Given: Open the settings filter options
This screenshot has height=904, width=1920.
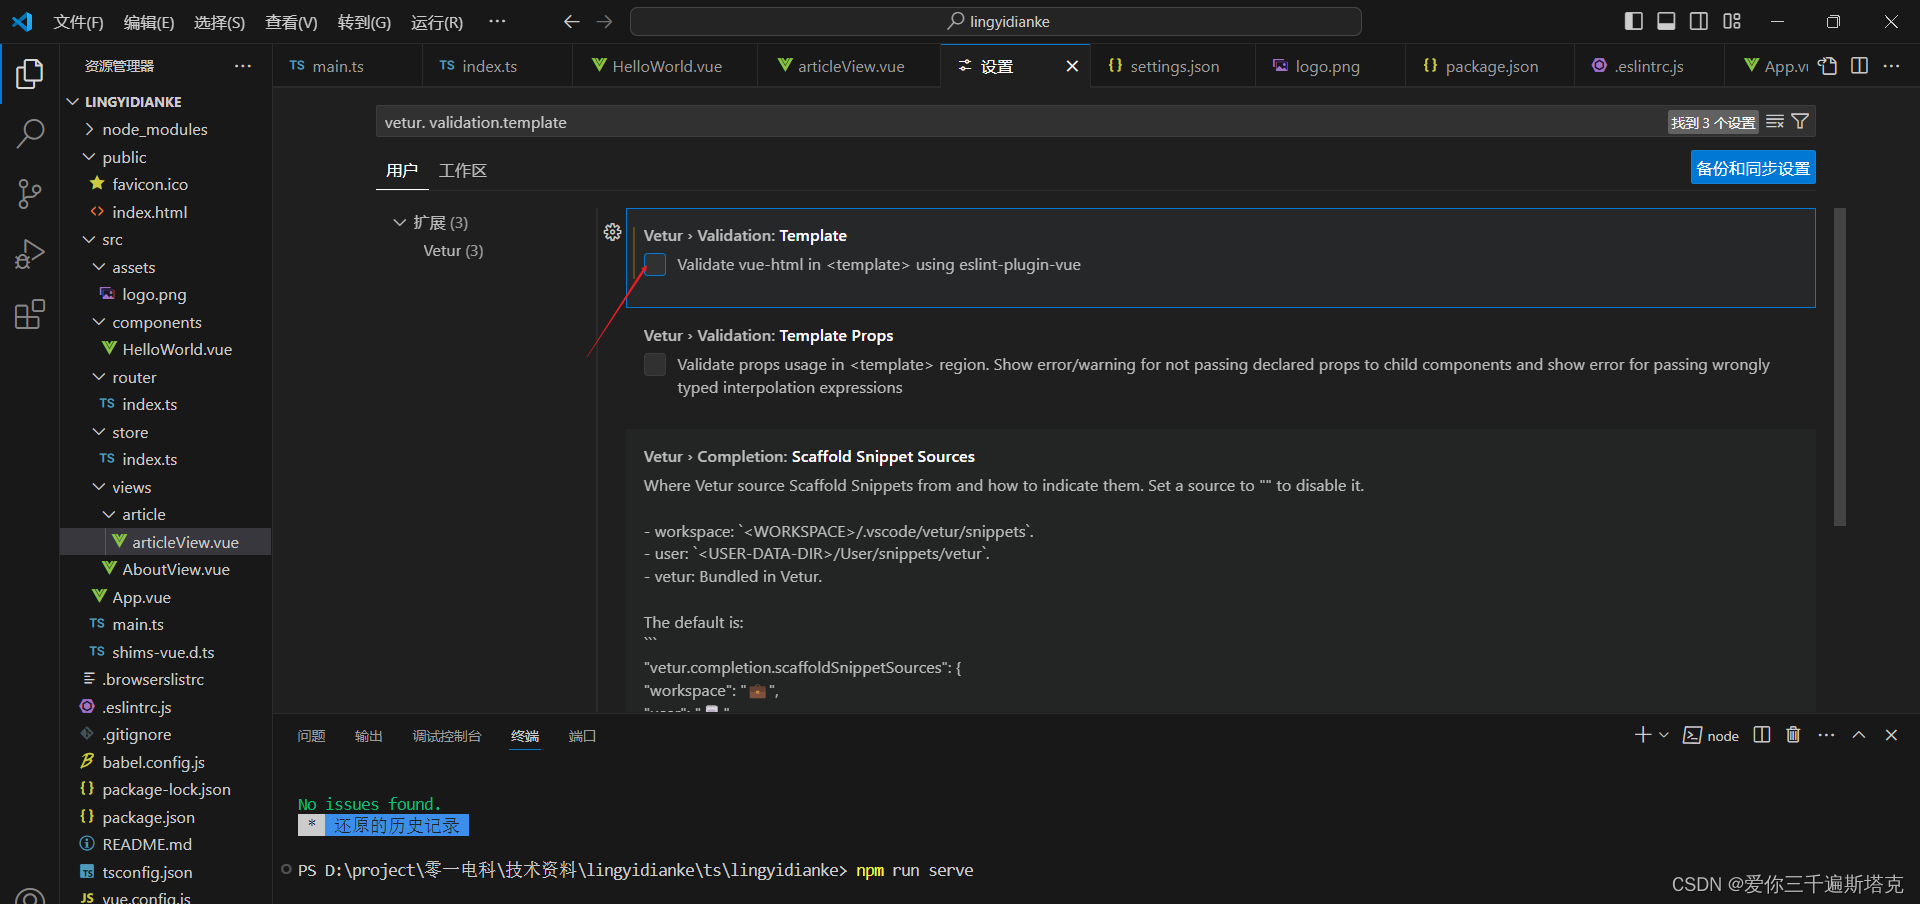Looking at the screenshot, I should (x=1799, y=121).
